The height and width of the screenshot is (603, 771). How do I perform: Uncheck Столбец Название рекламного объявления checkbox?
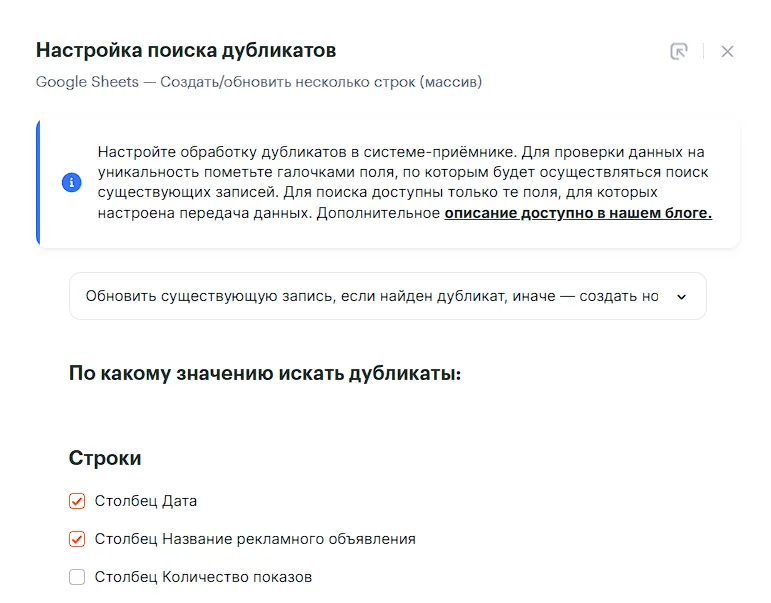click(x=77, y=539)
